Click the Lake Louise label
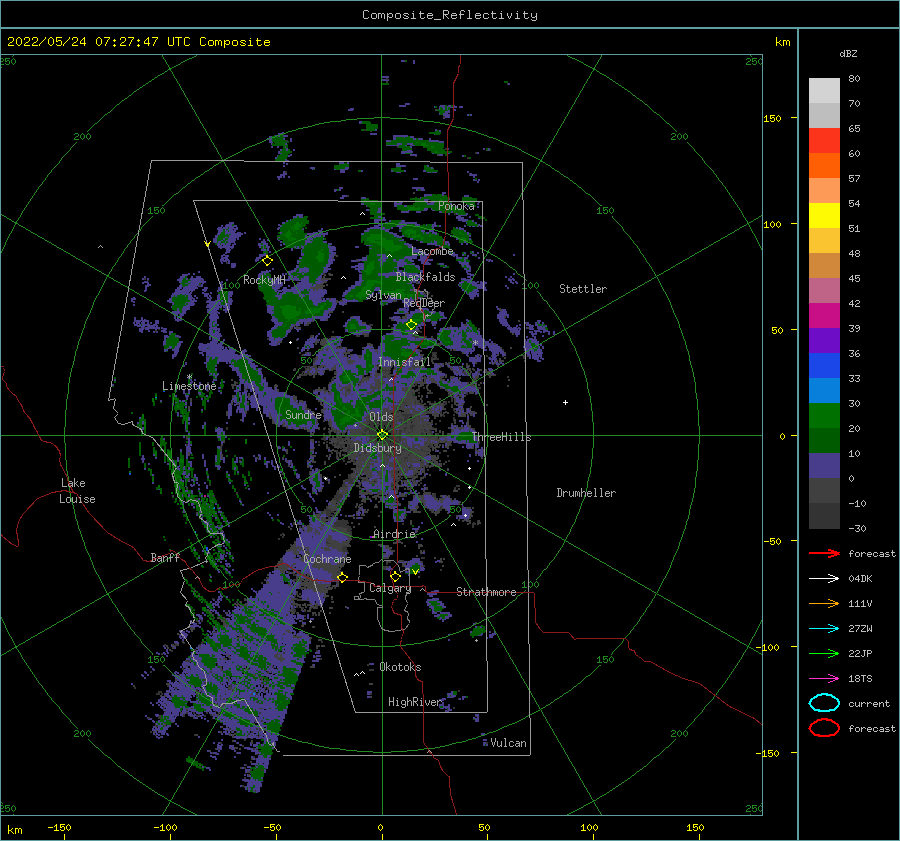The height and width of the screenshot is (841, 900). [x=77, y=491]
